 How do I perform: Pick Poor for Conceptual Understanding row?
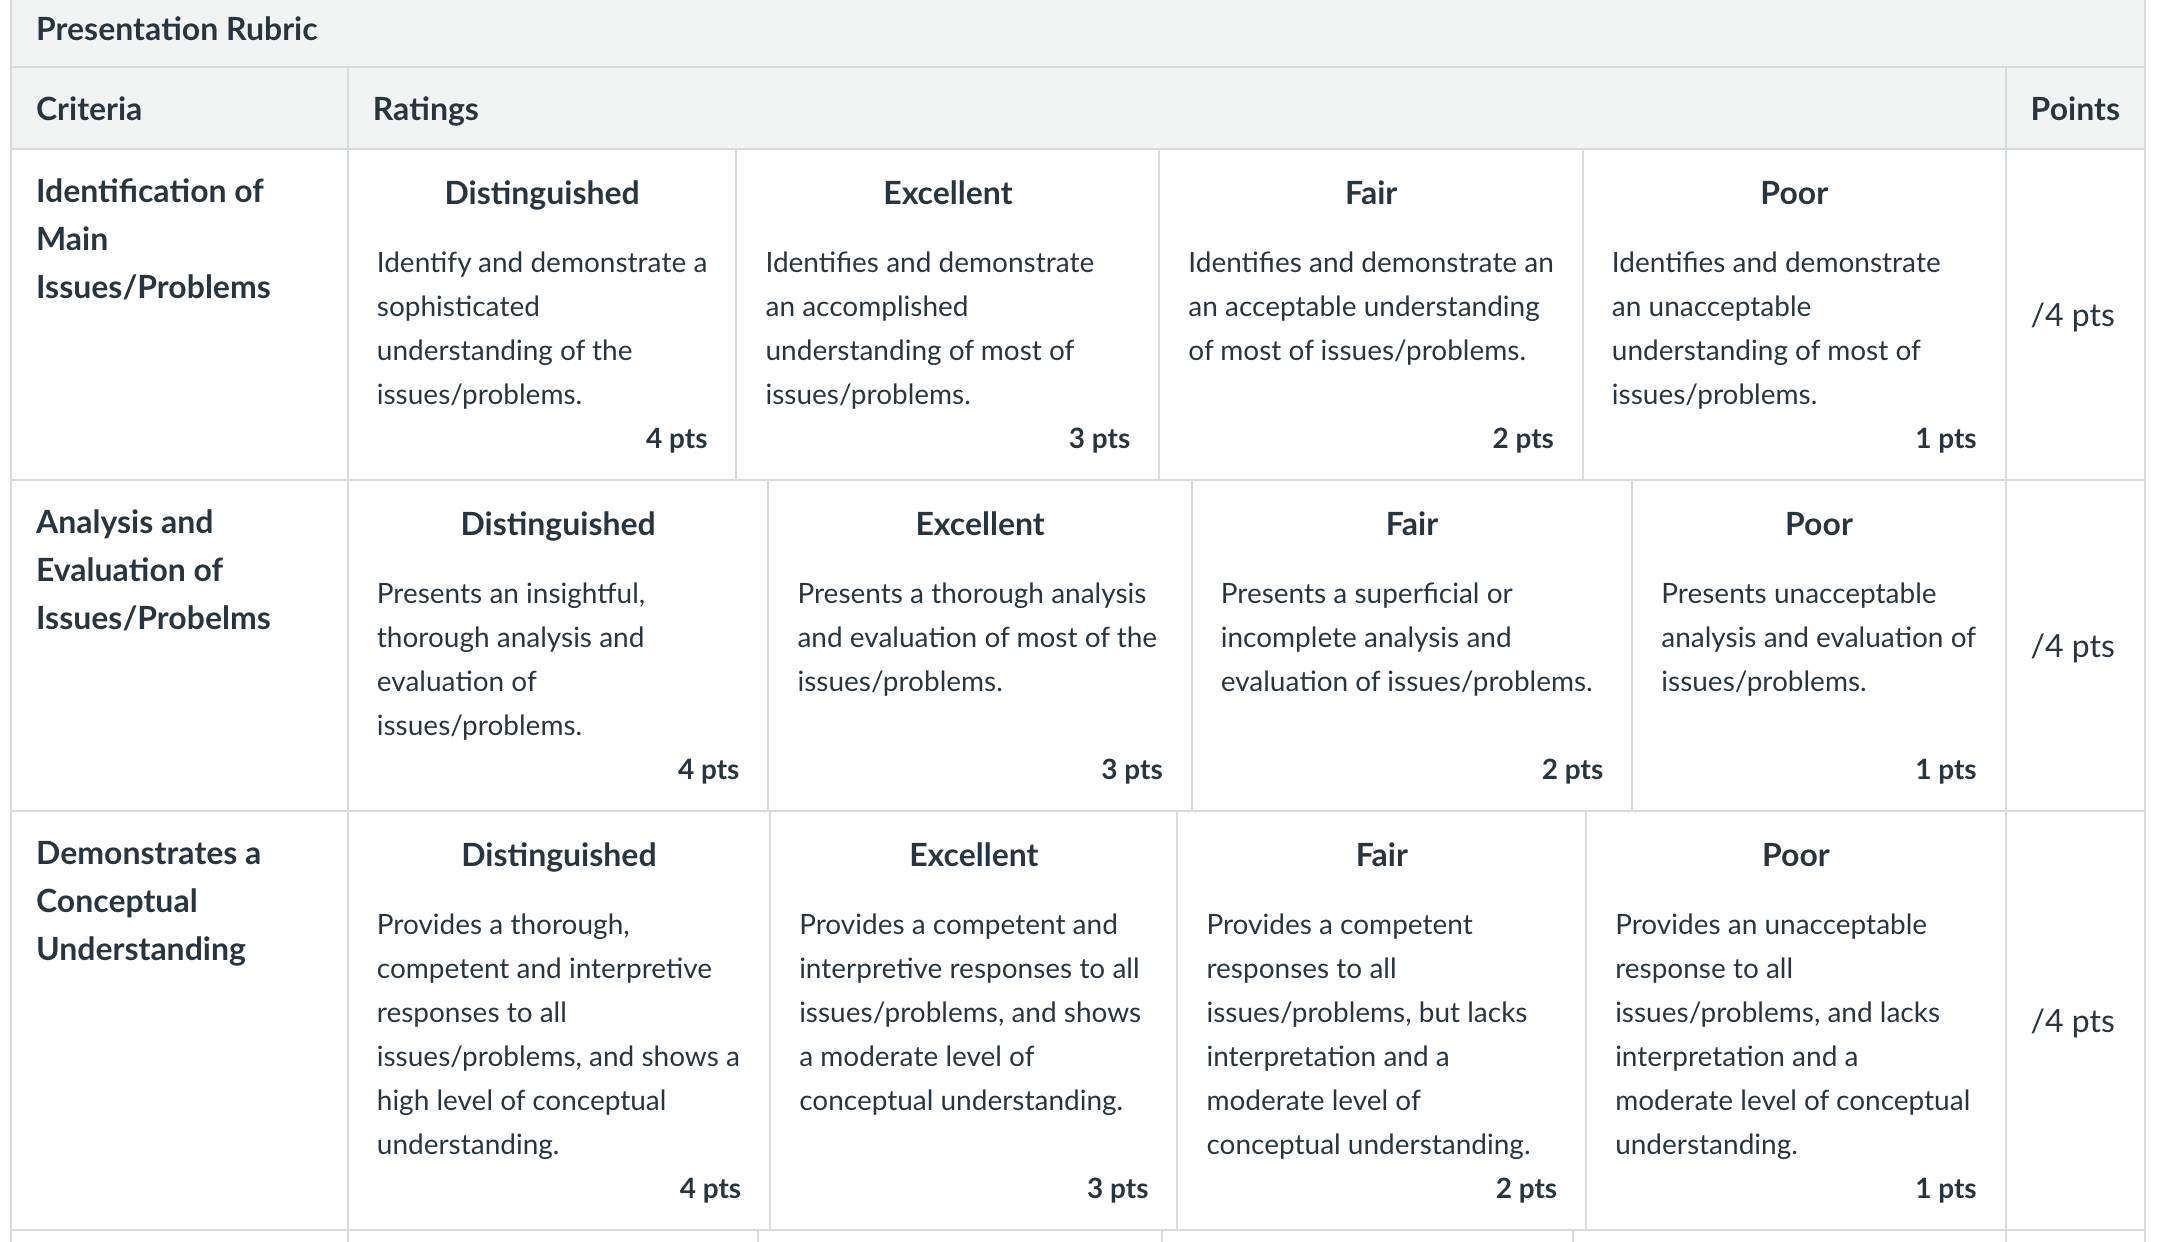click(x=1796, y=1020)
